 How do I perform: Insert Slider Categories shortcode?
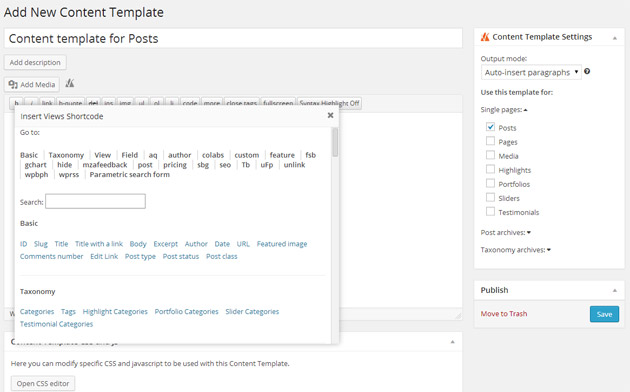[252, 312]
